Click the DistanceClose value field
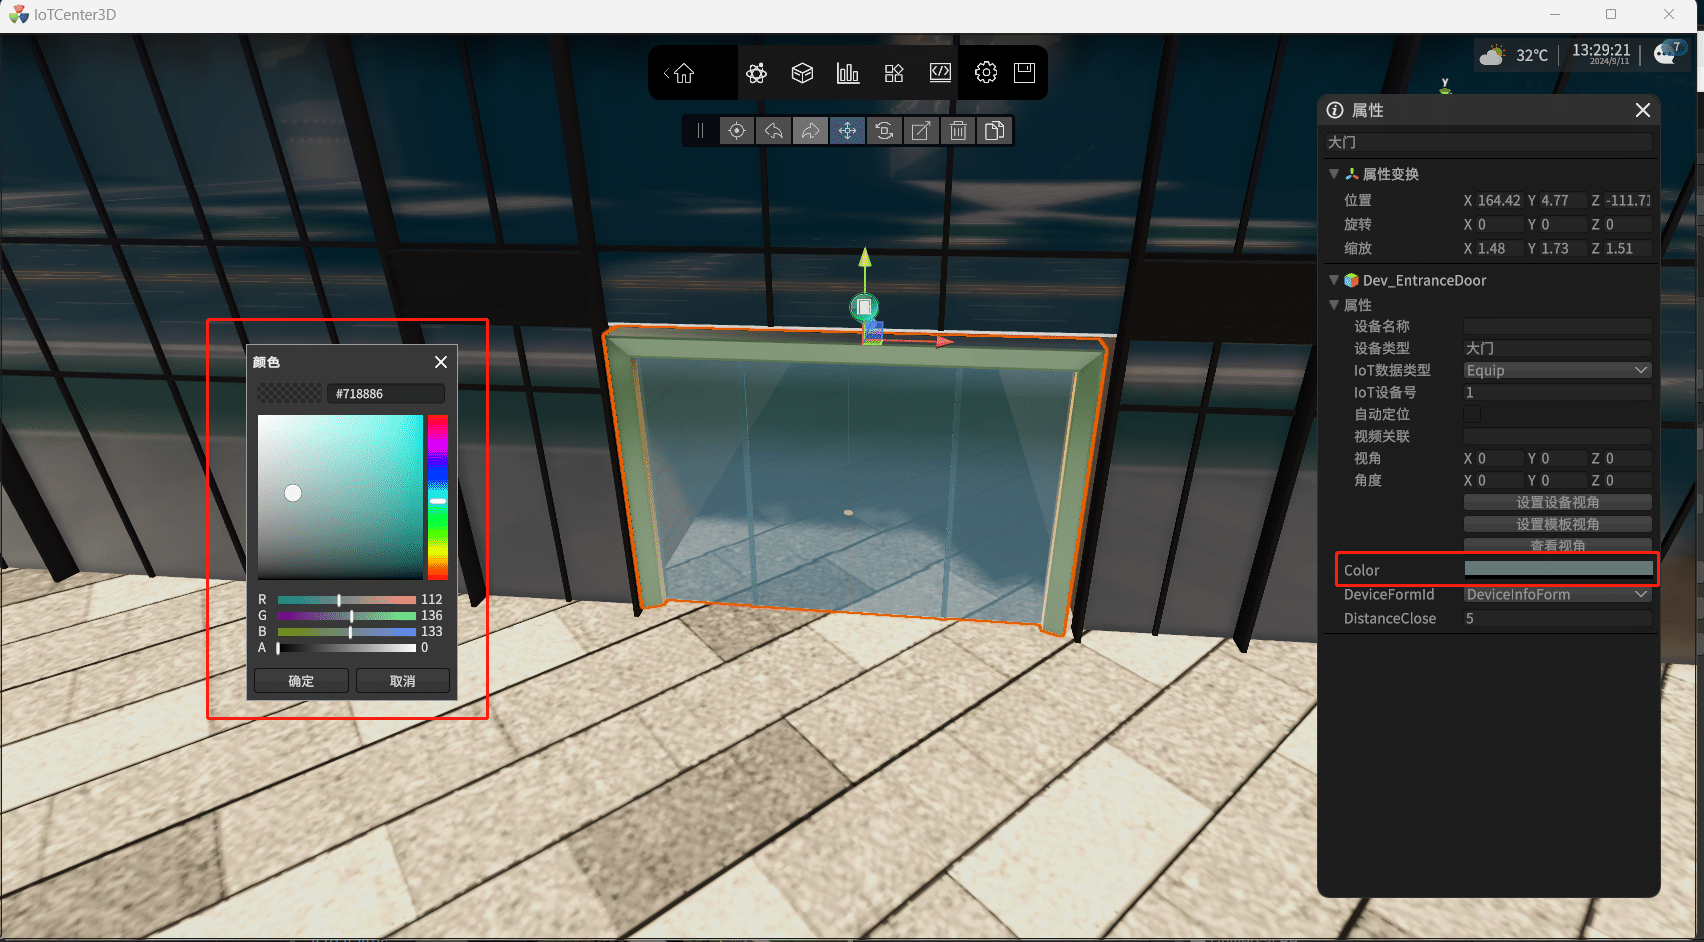The width and height of the screenshot is (1704, 942). coord(1557,618)
